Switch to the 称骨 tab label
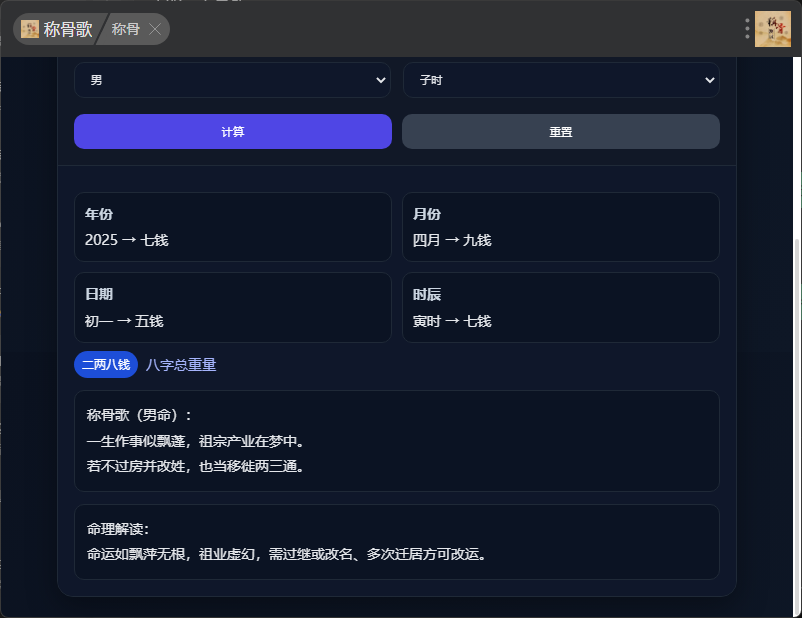 point(125,29)
